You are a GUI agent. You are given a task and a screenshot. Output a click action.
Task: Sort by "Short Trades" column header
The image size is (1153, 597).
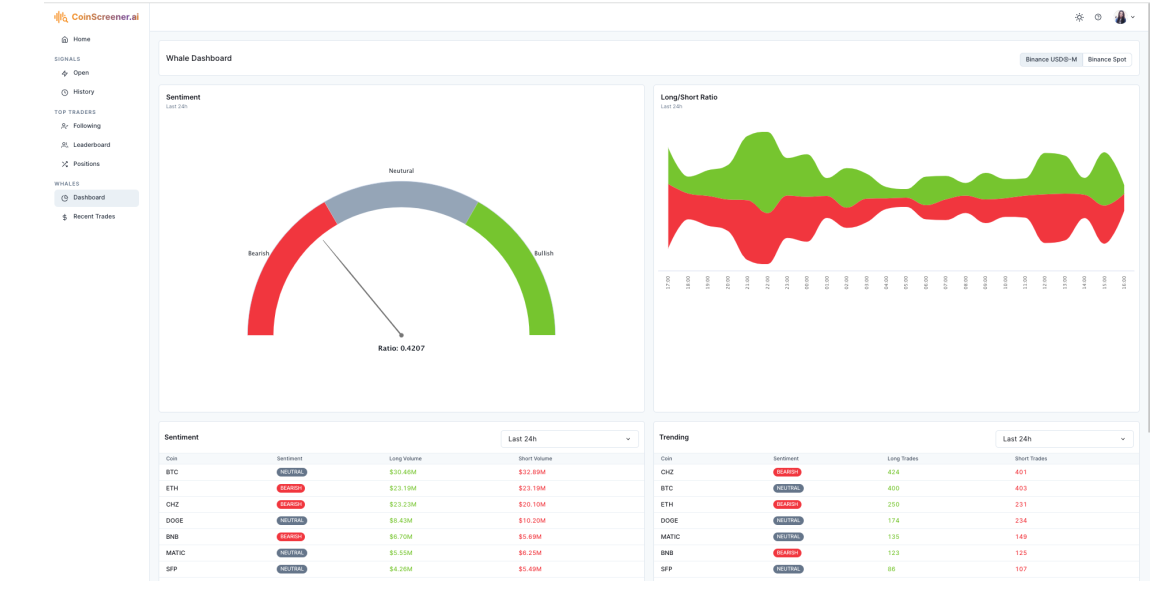pos(1031,459)
